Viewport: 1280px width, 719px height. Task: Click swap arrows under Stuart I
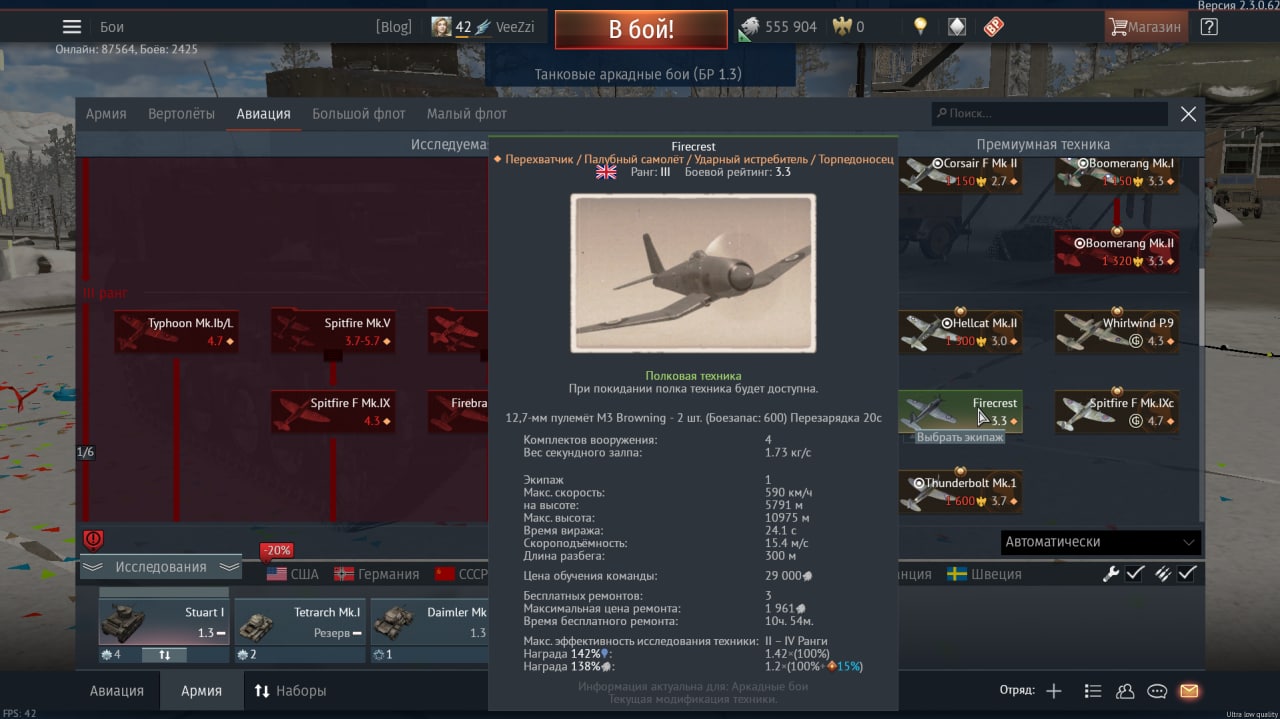(x=164, y=654)
